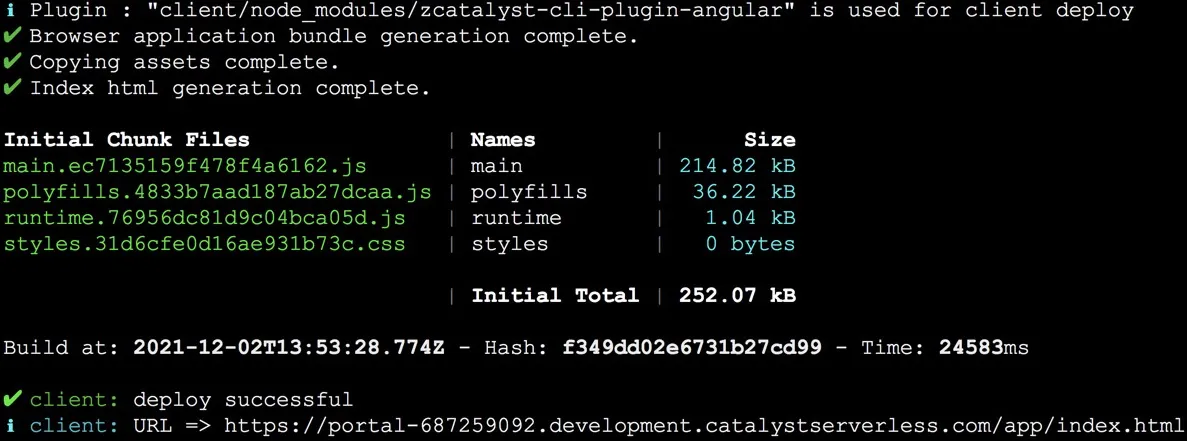Click the 252.07 kB Initial Total value
The image size is (1187, 441).
[737, 295]
